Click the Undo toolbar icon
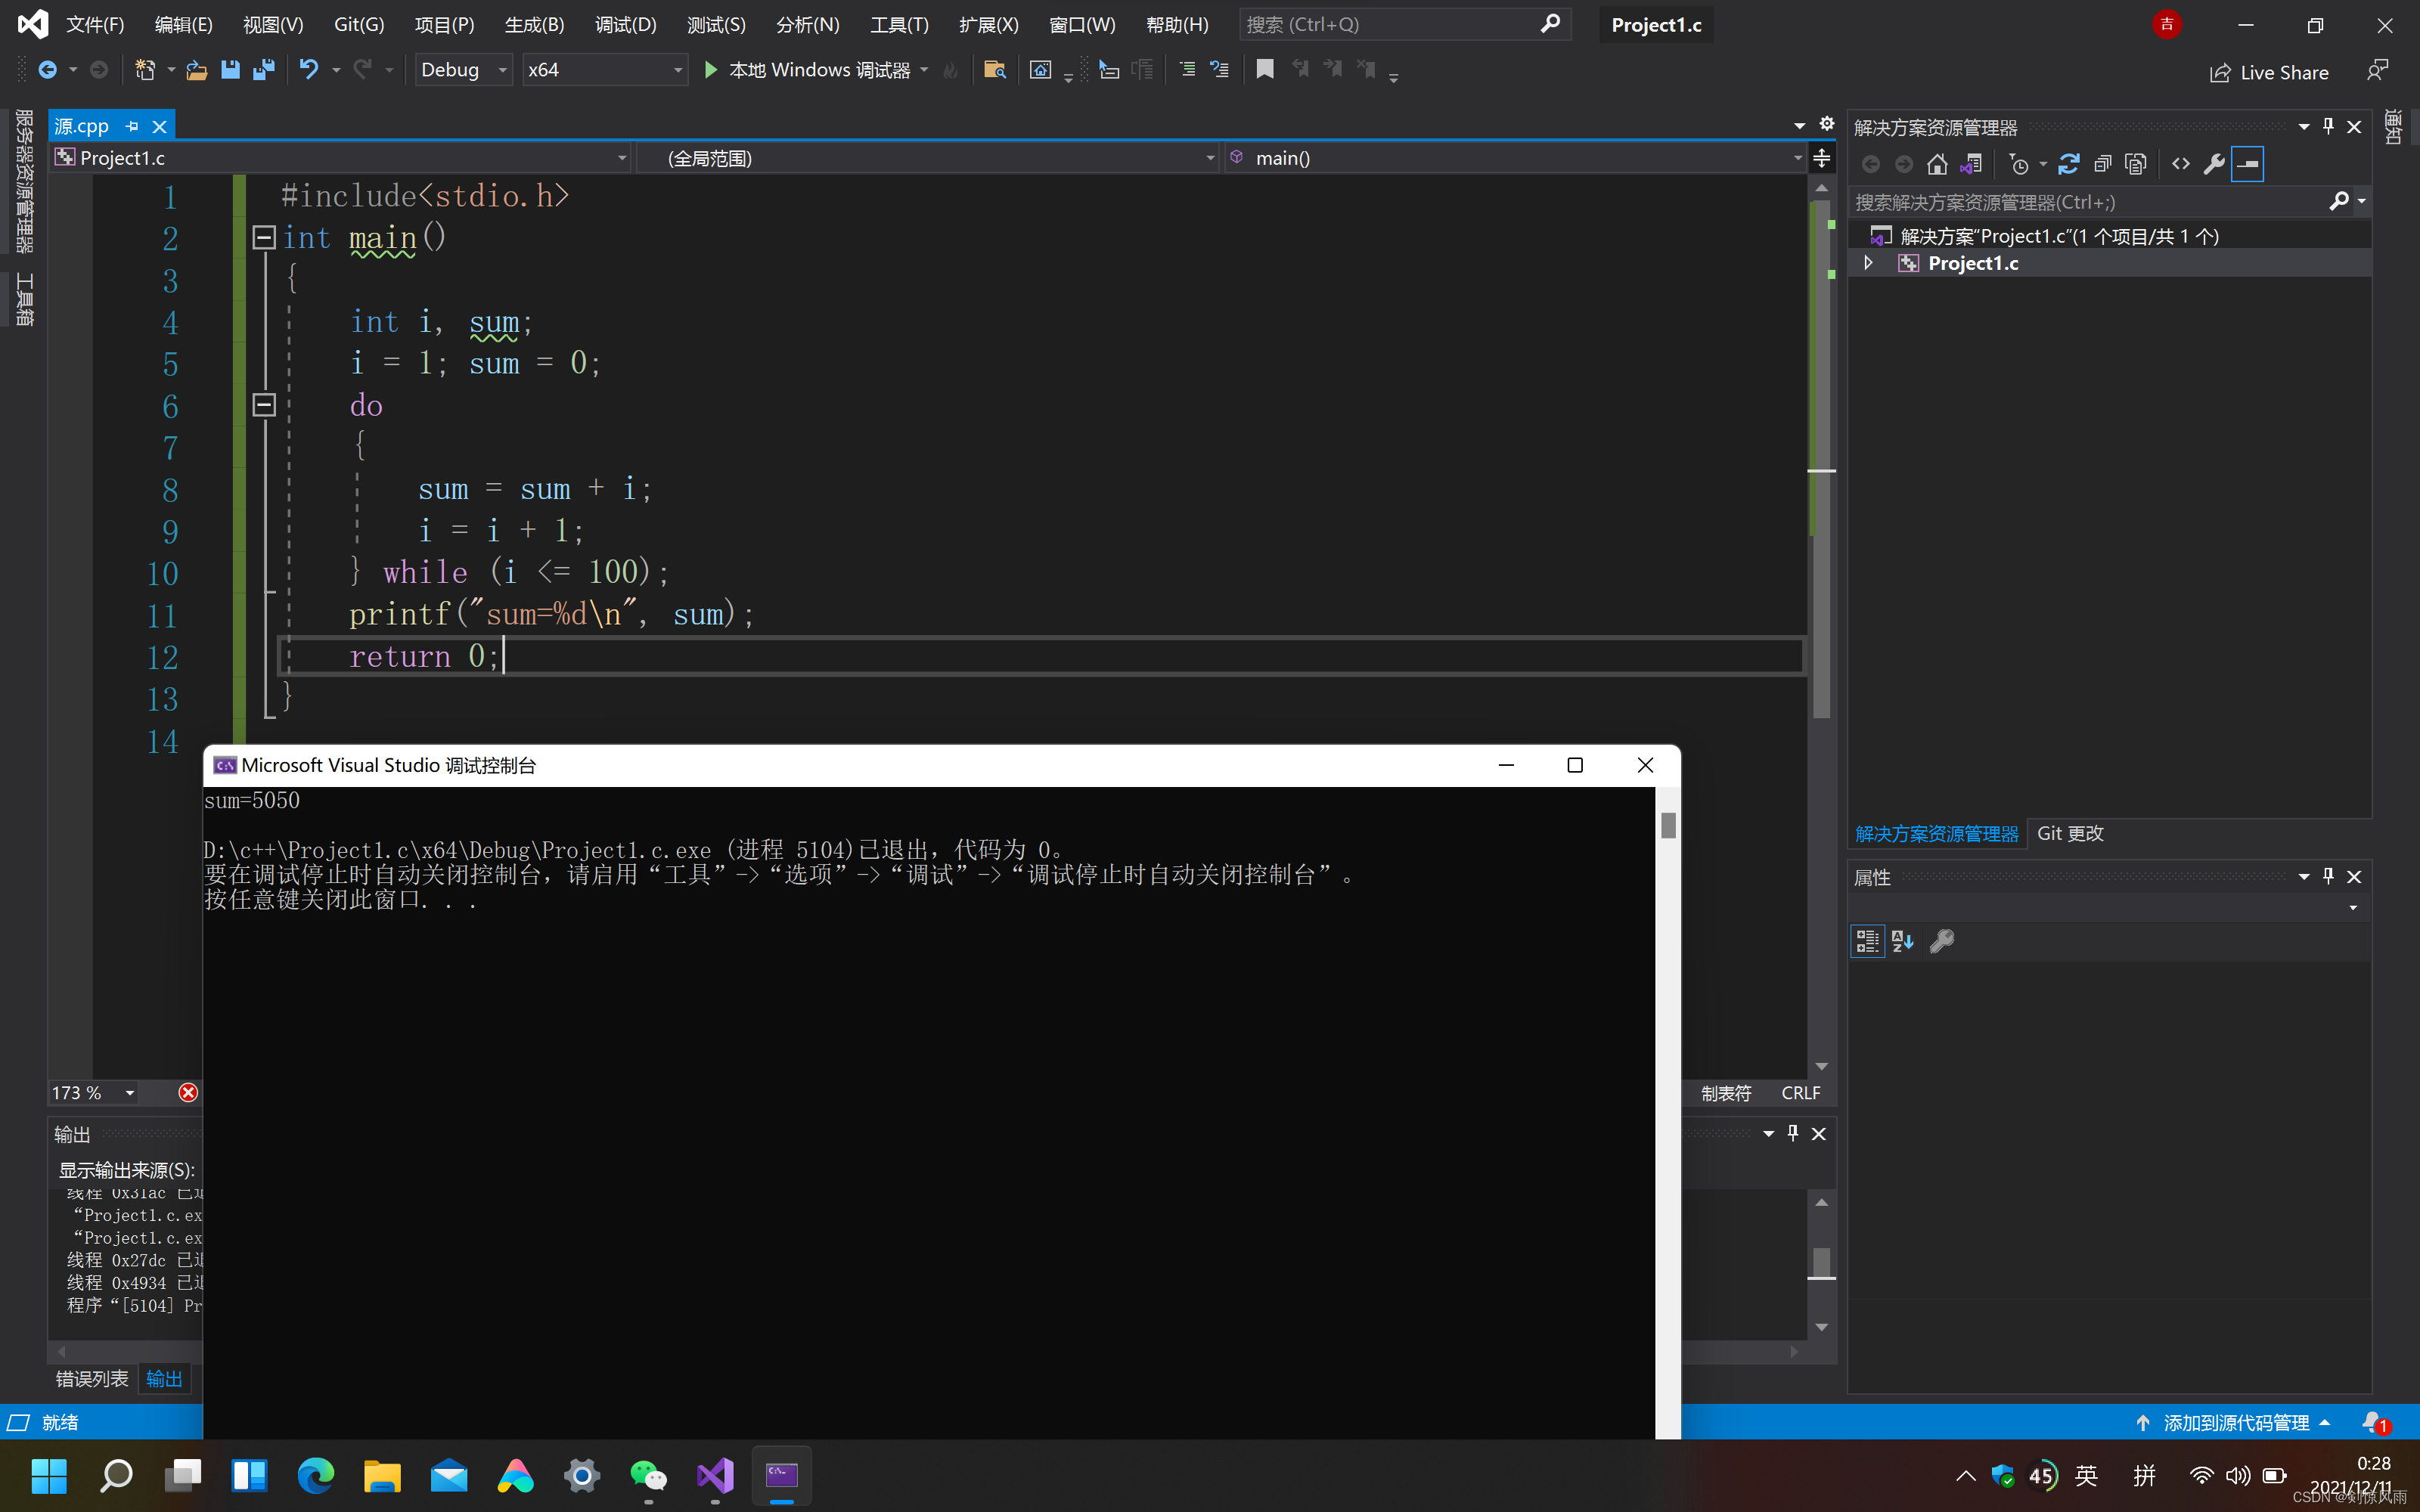The width and height of the screenshot is (2420, 1512). (x=309, y=69)
